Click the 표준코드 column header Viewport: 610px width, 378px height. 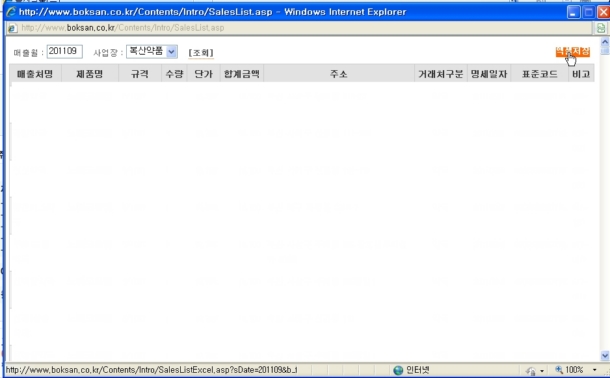(540, 74)
